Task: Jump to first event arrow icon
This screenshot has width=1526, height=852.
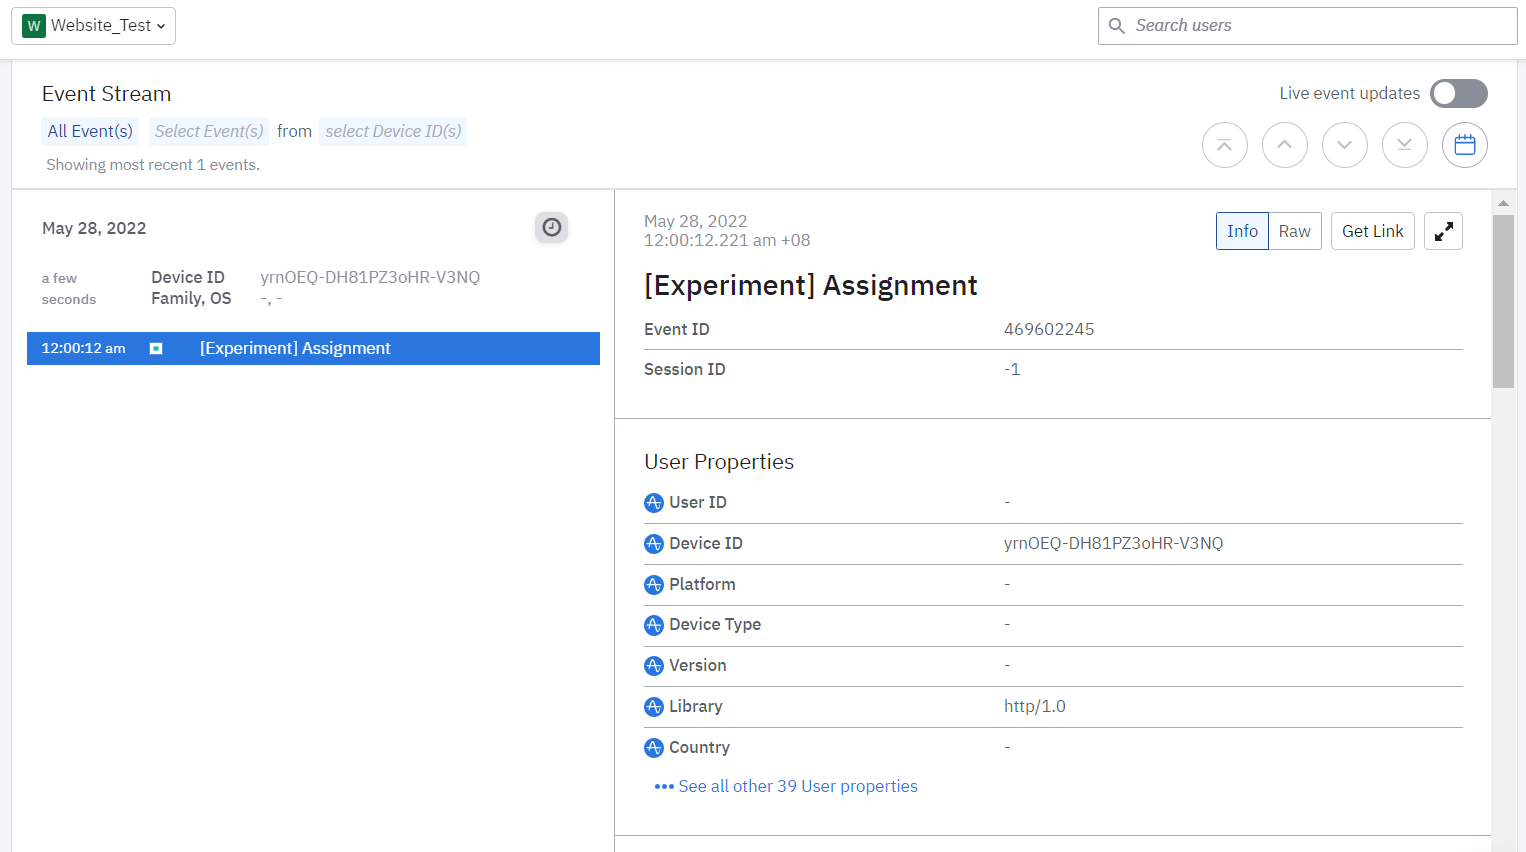Action: click(x=1224, y=146)
